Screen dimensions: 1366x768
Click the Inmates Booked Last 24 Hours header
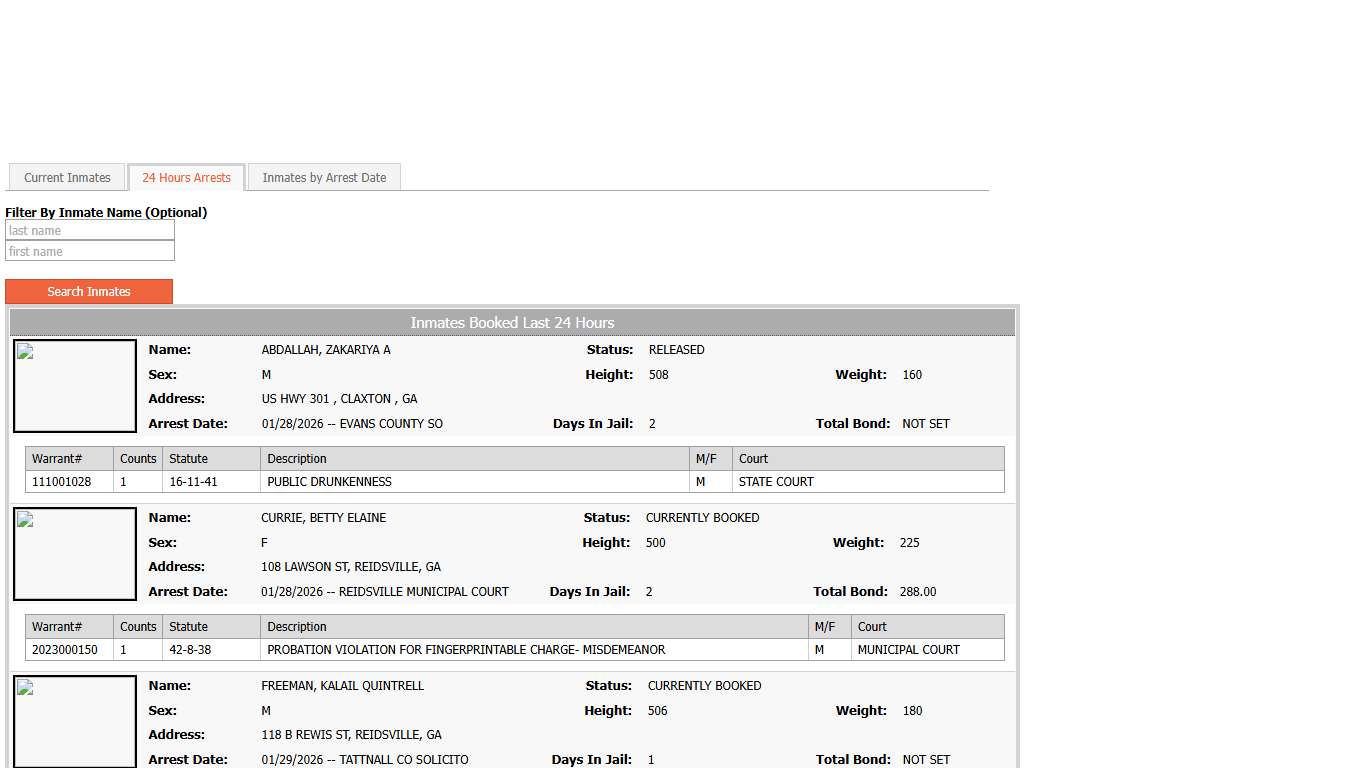tap(512, 323)
